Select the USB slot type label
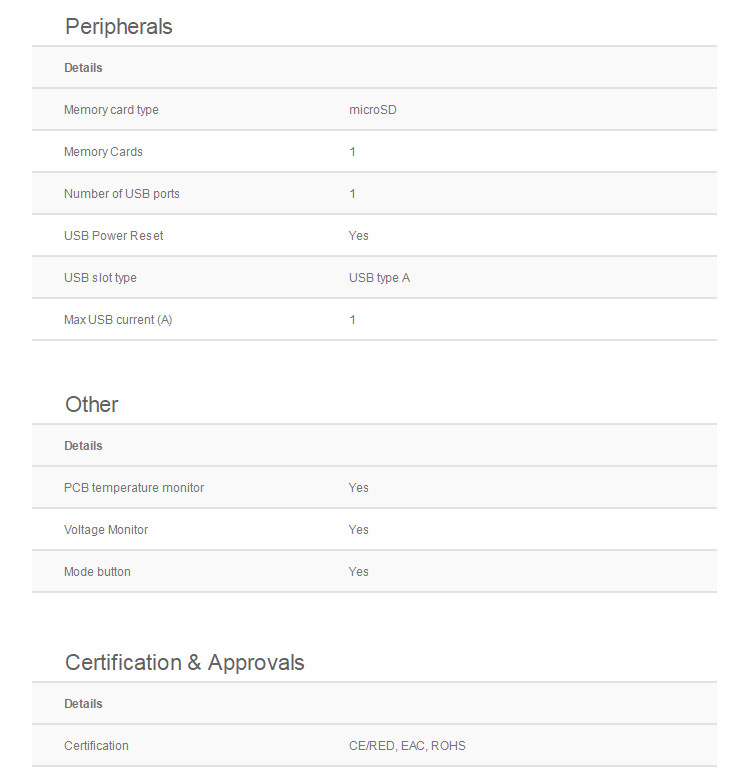 (x=100, y=278)
